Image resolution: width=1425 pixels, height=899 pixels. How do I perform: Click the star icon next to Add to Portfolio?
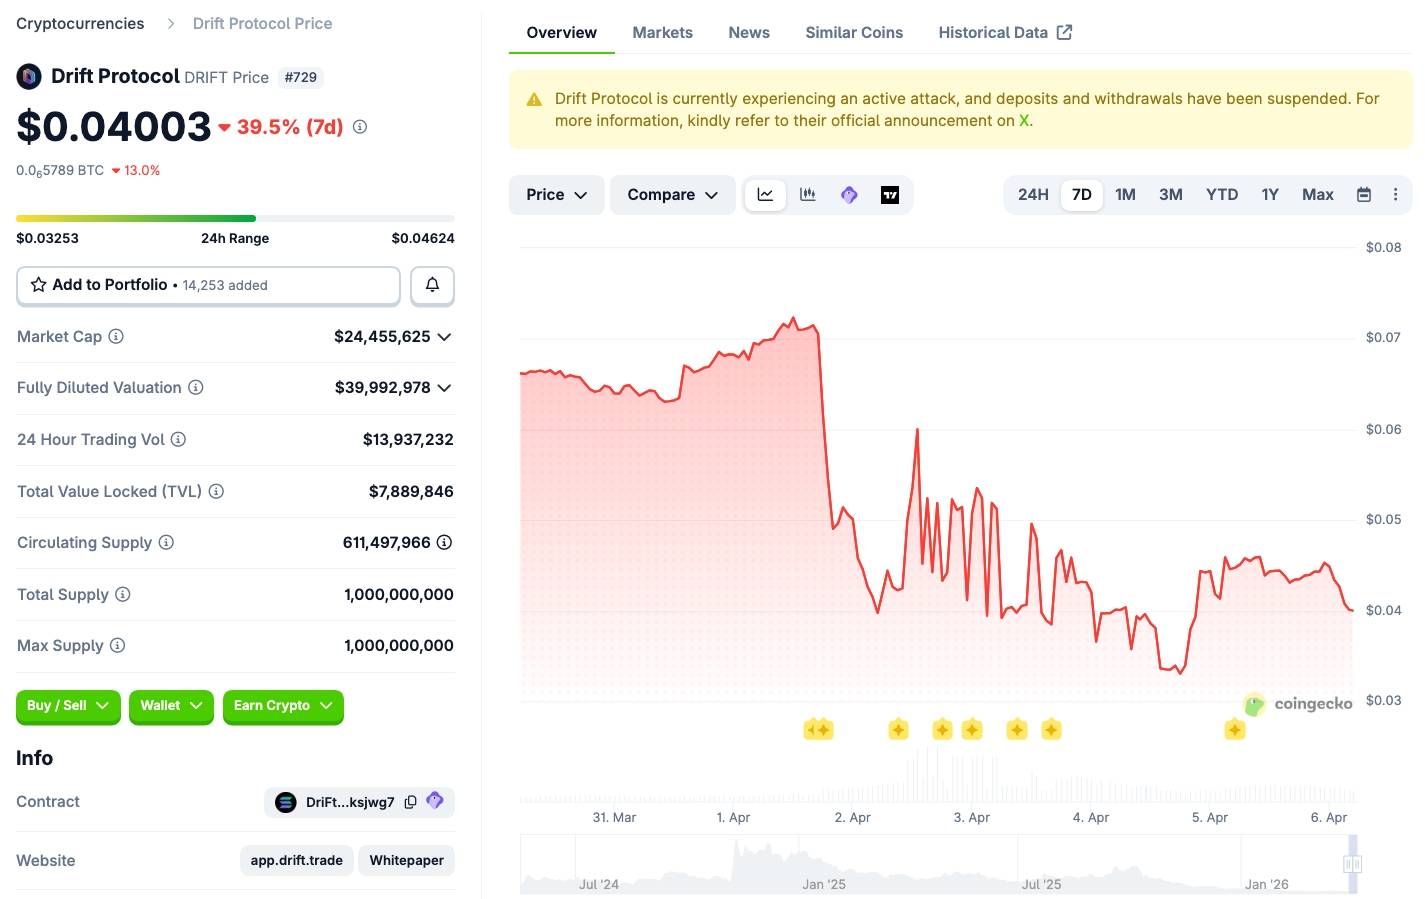point(38,284)
